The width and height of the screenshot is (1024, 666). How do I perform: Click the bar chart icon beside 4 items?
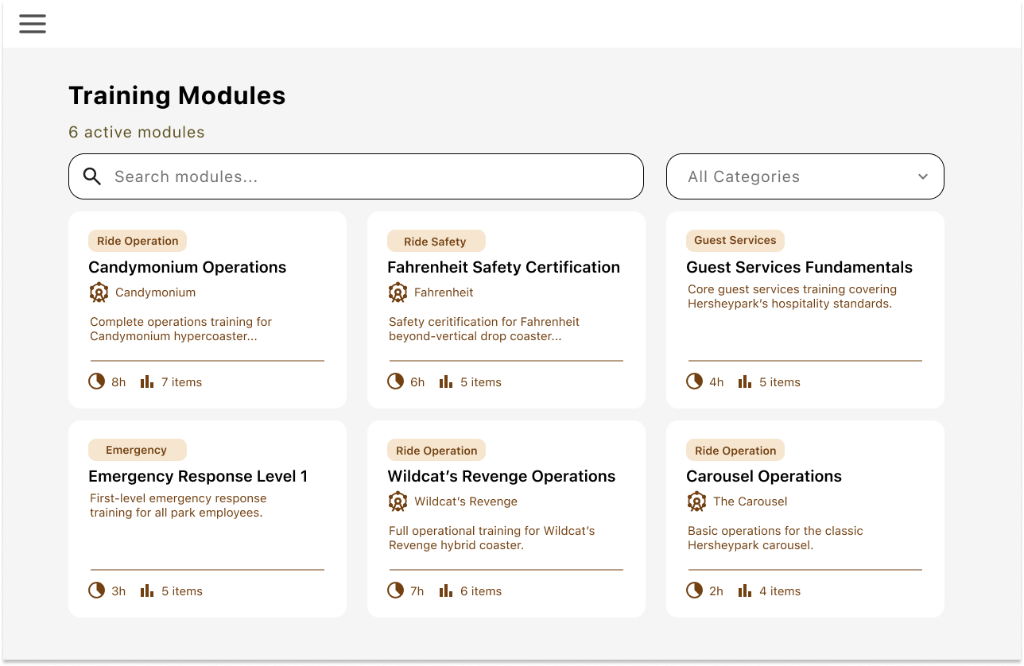(745, 590)
